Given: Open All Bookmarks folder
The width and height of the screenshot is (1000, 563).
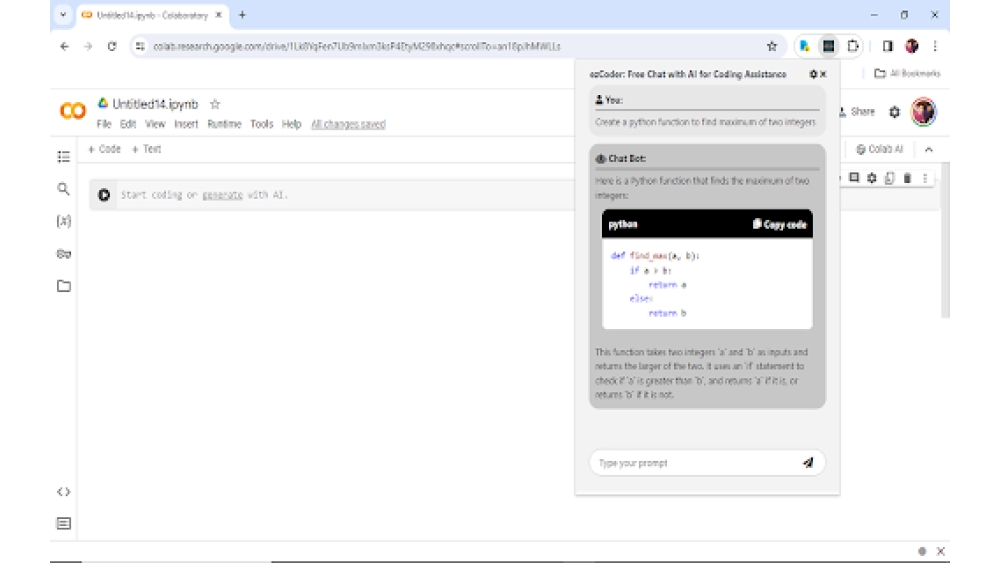Looking at the screenshot, I should 907,73.
